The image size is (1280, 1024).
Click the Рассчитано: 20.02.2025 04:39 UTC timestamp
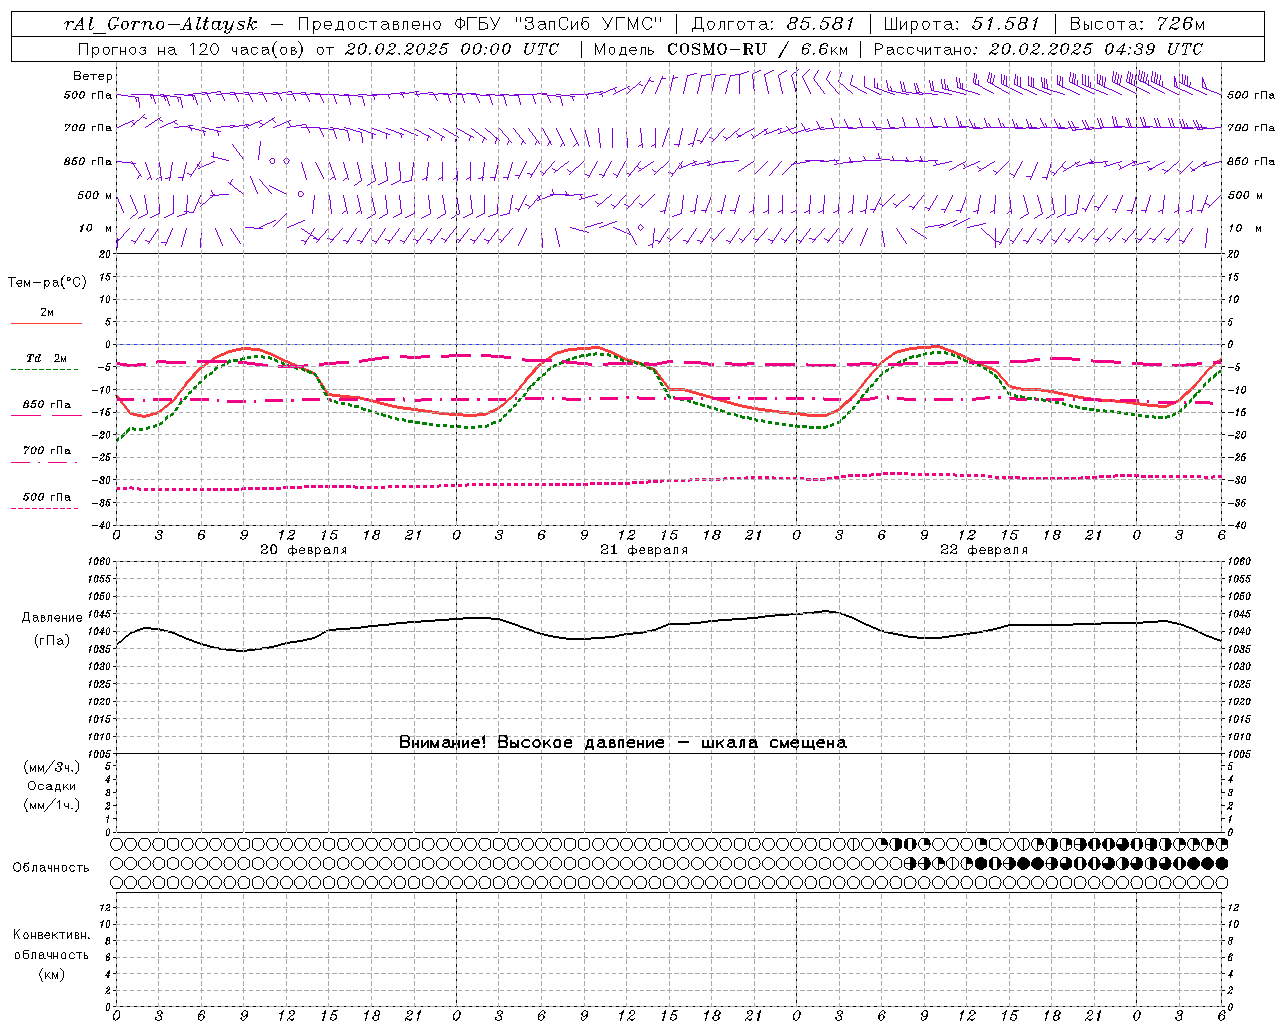pyautogui.click(x=1038, y=49)
